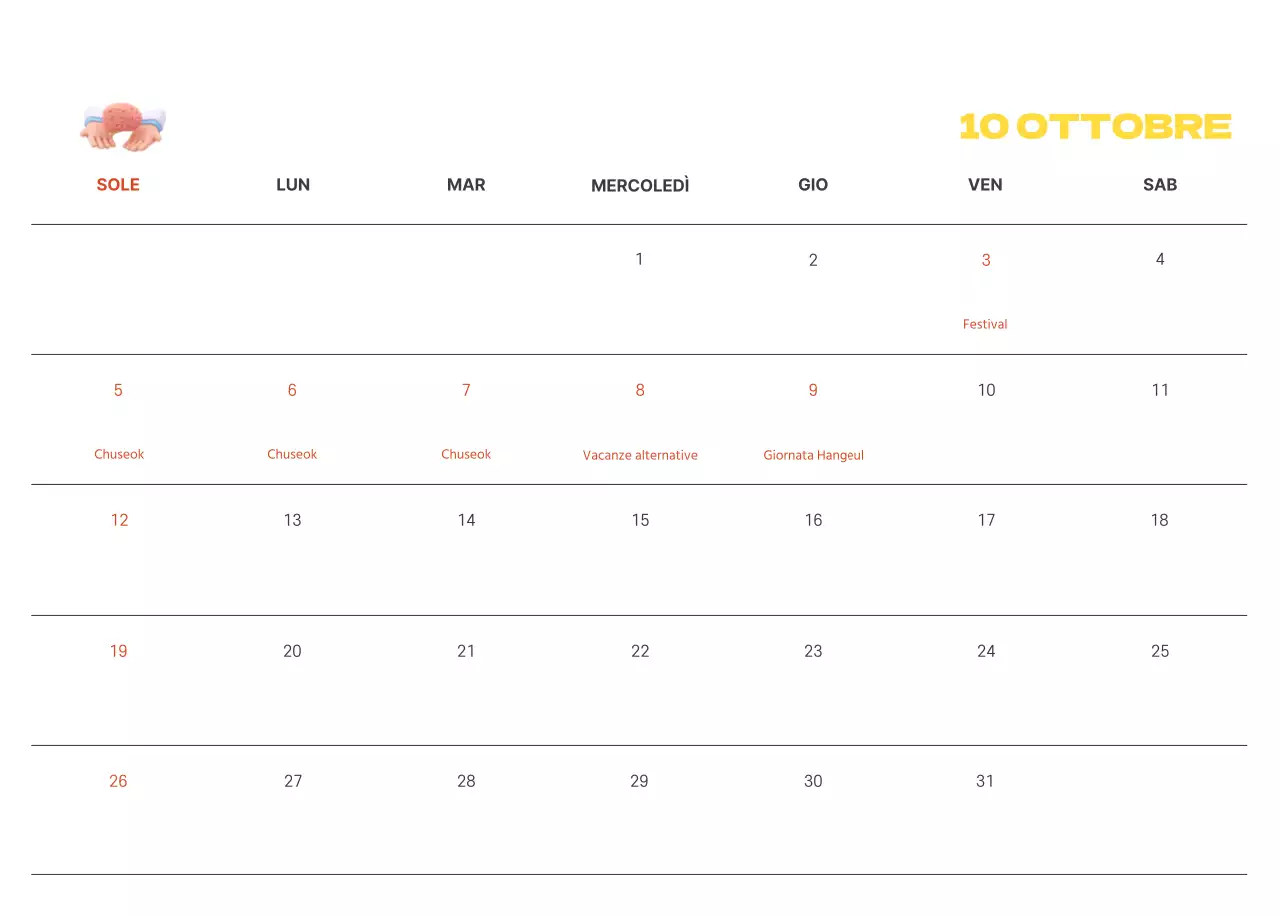Click the Chuseok label under date 5
This screenshot has height=916, width=1280.
pos(119,454)
